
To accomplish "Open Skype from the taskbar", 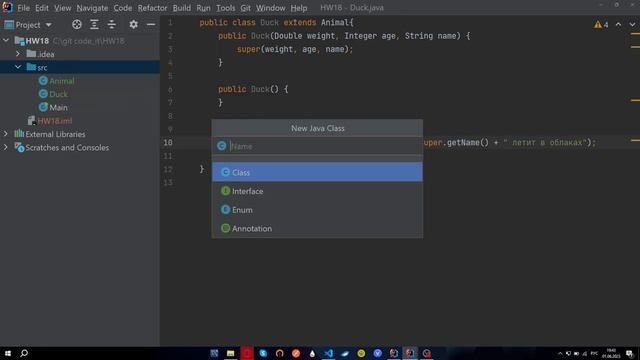I will click(263, 353).
